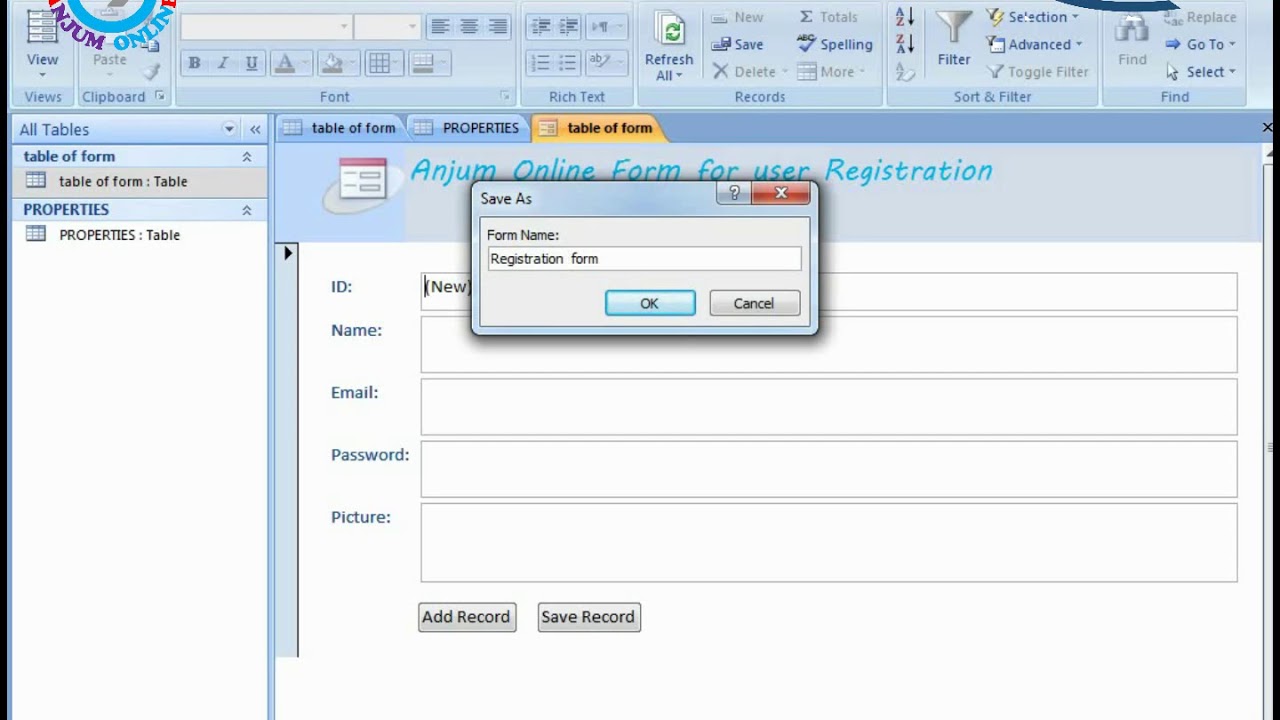
Task: Open All Tables navigation pane dropdown arrow
Action: point(229,129)
